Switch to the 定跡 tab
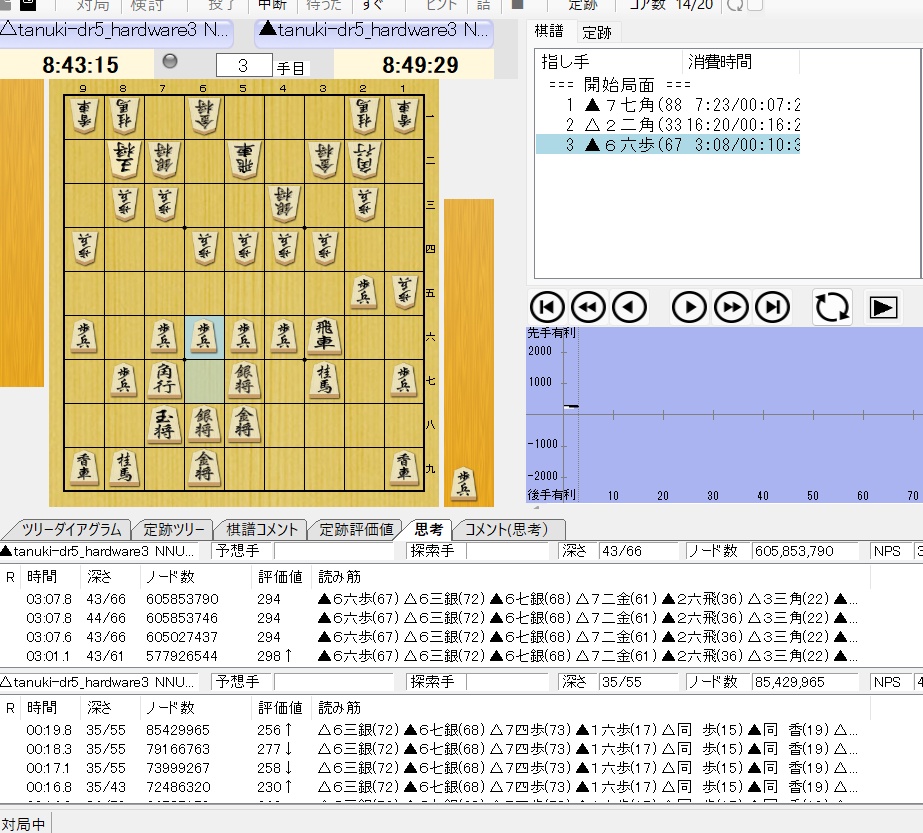The image size is (923, 833). point(597,32)
